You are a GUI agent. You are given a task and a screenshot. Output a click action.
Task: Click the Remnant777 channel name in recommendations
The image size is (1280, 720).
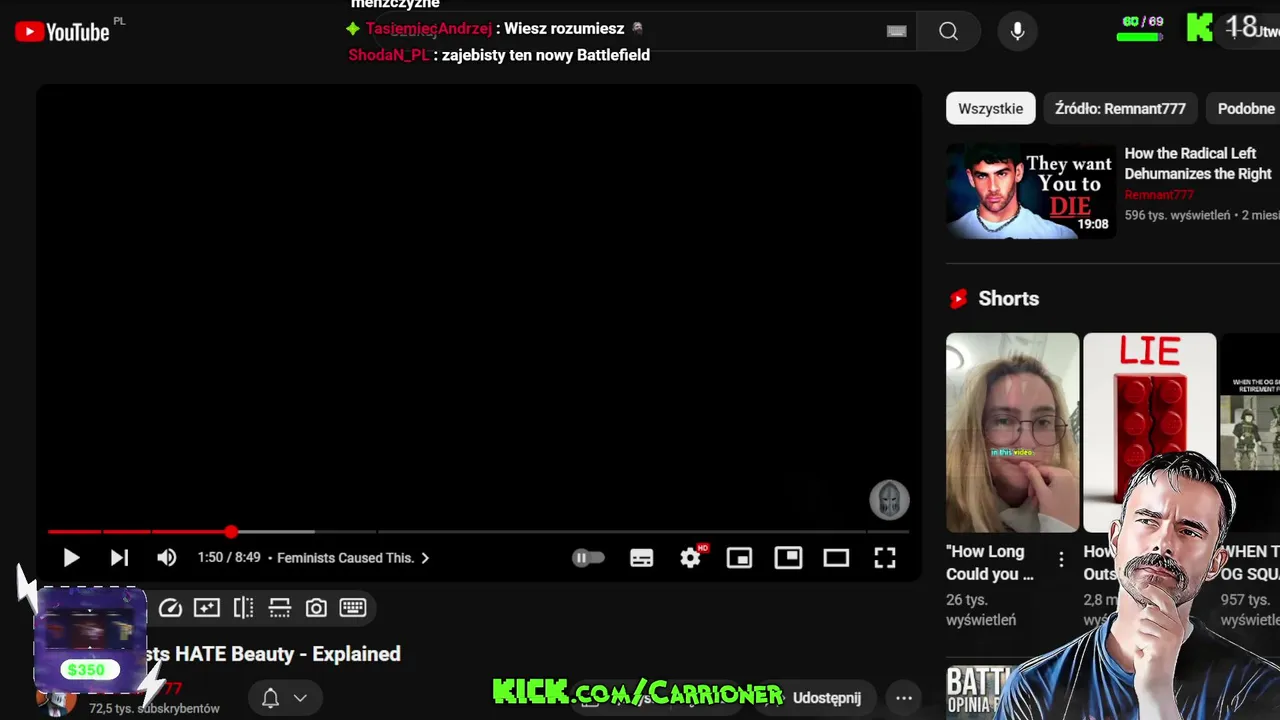pyautogui.click(x=1159, y=195)
